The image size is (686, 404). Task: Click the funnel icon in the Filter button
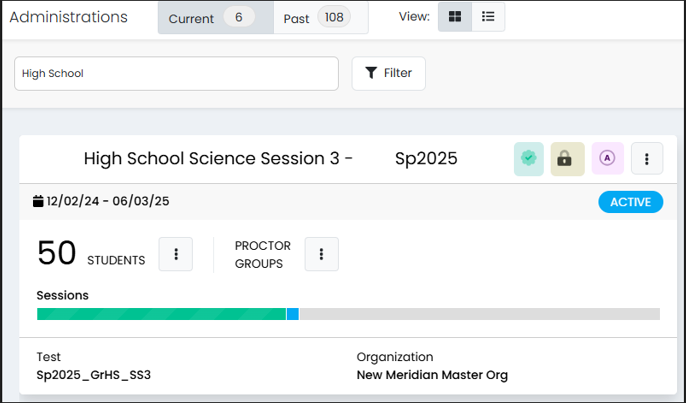371,73
